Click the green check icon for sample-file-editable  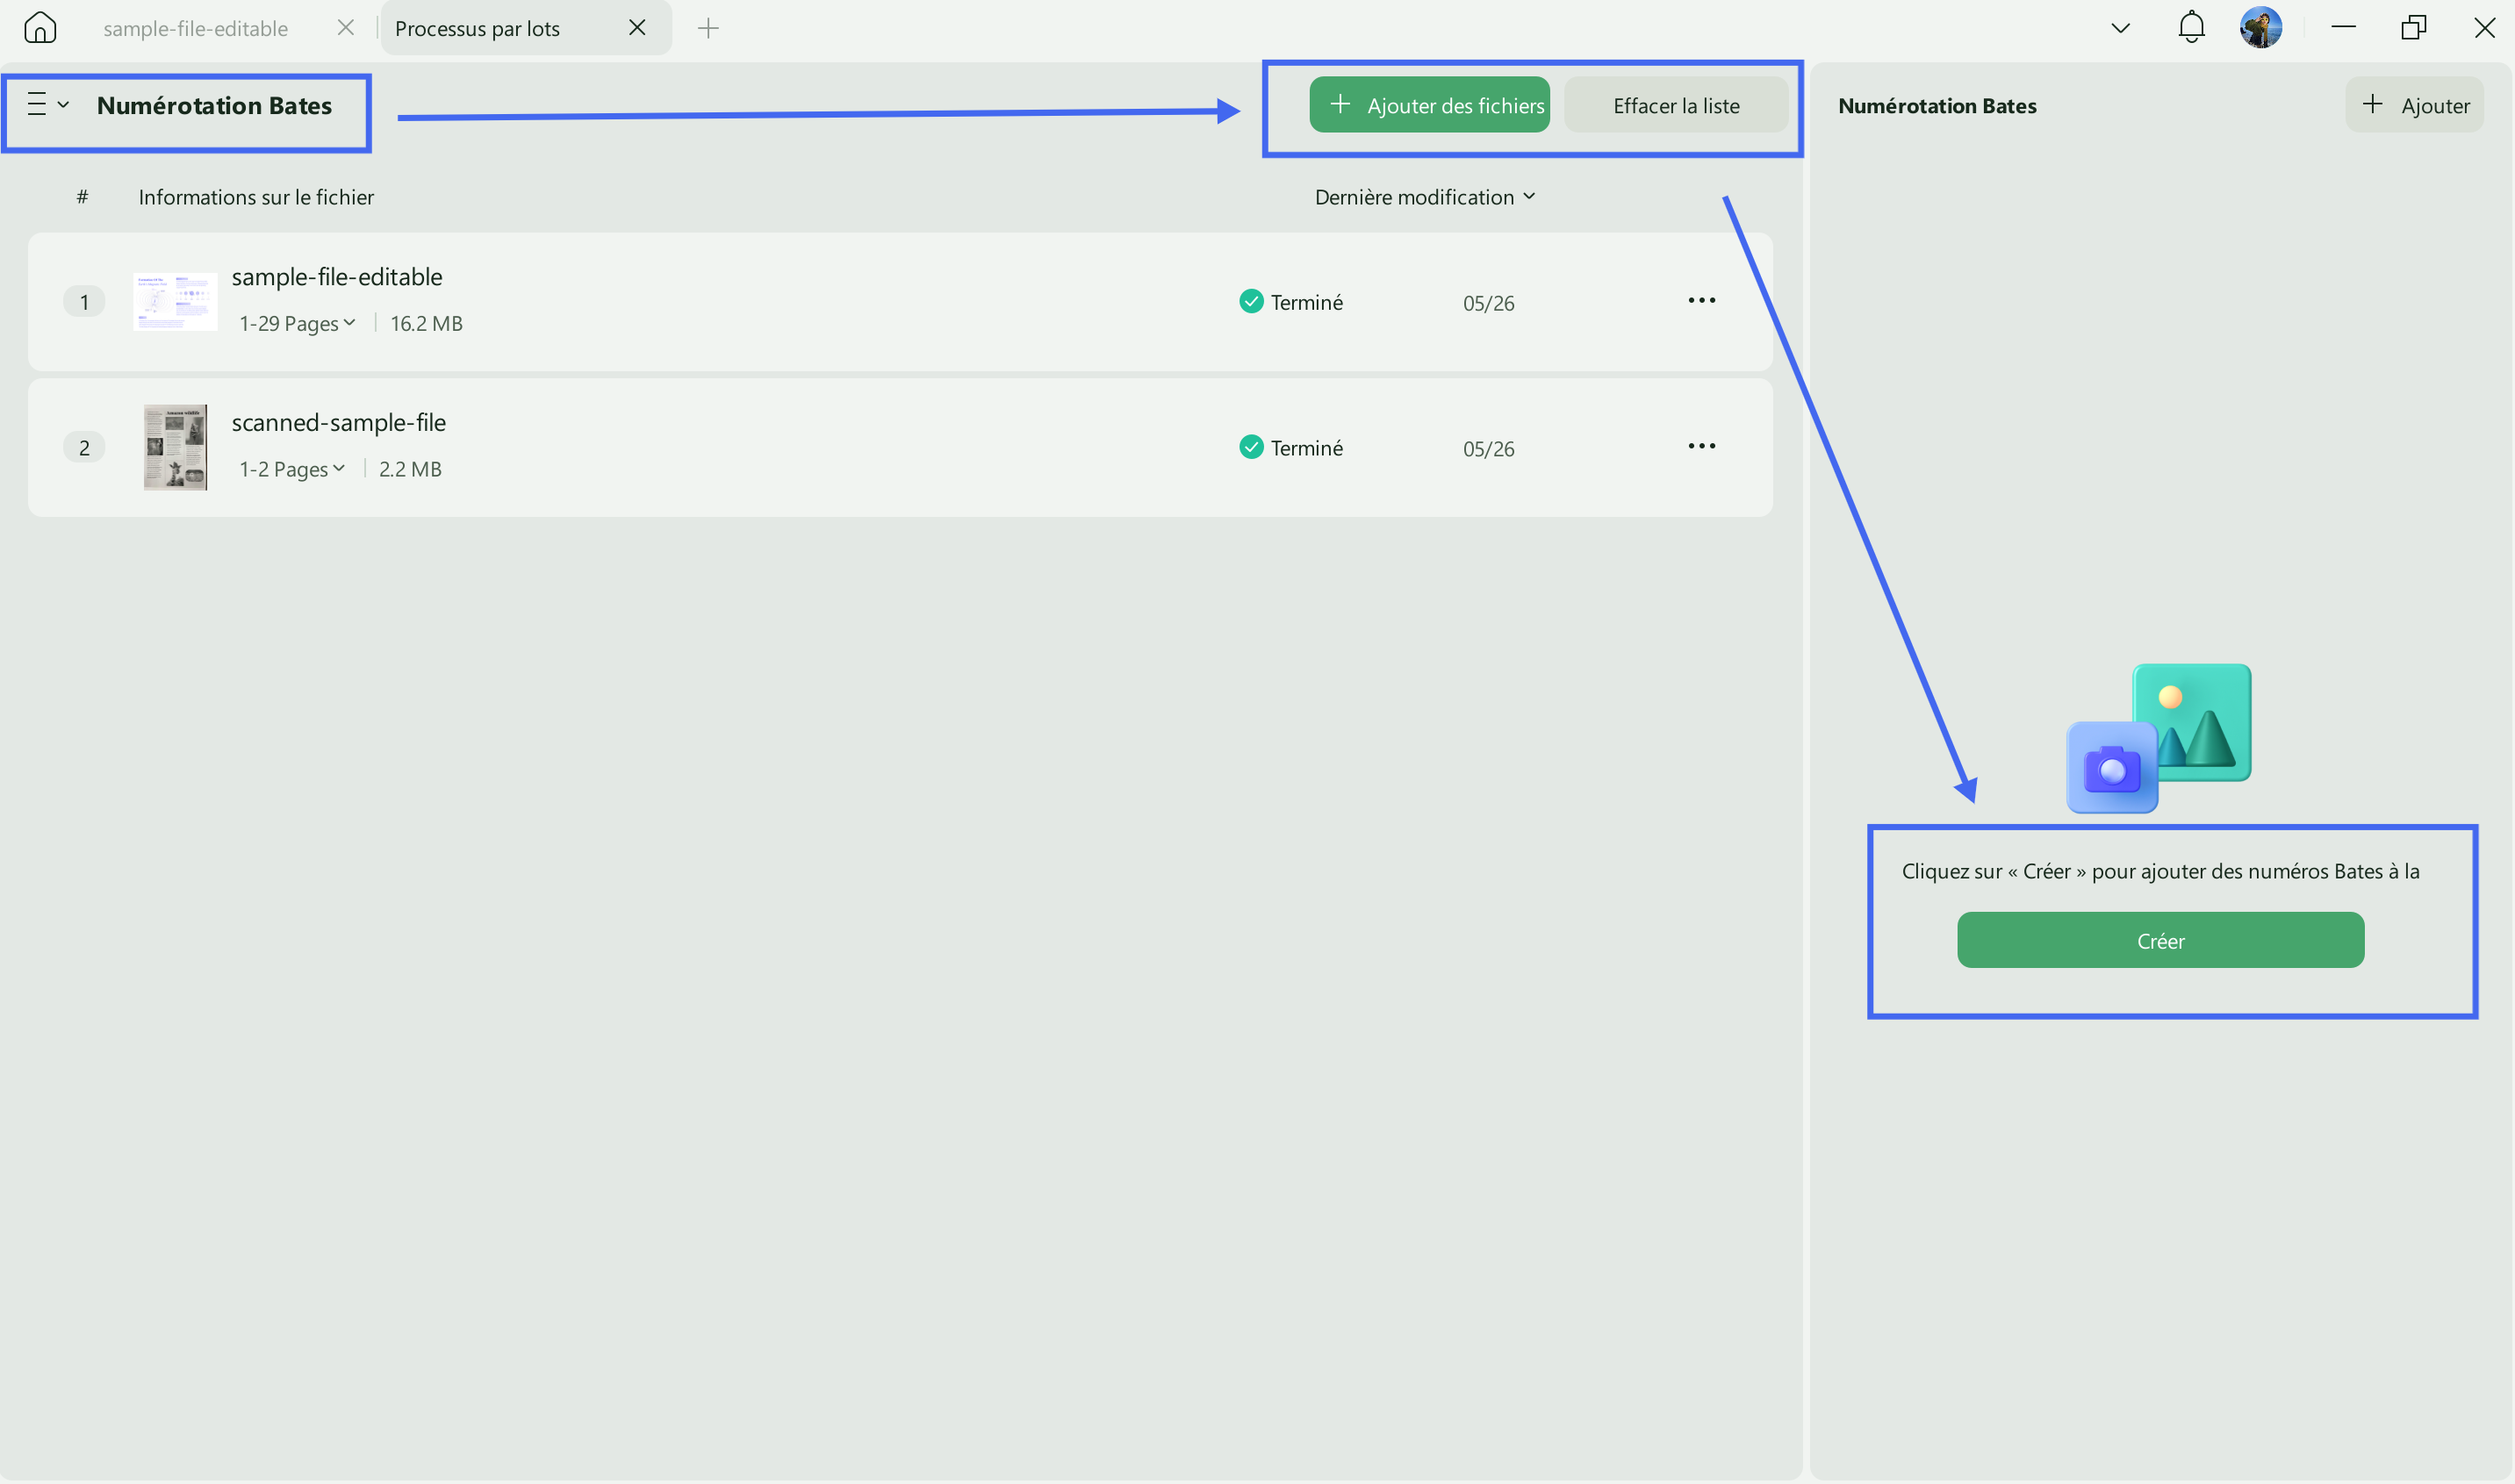click(x=1251, y=301)
